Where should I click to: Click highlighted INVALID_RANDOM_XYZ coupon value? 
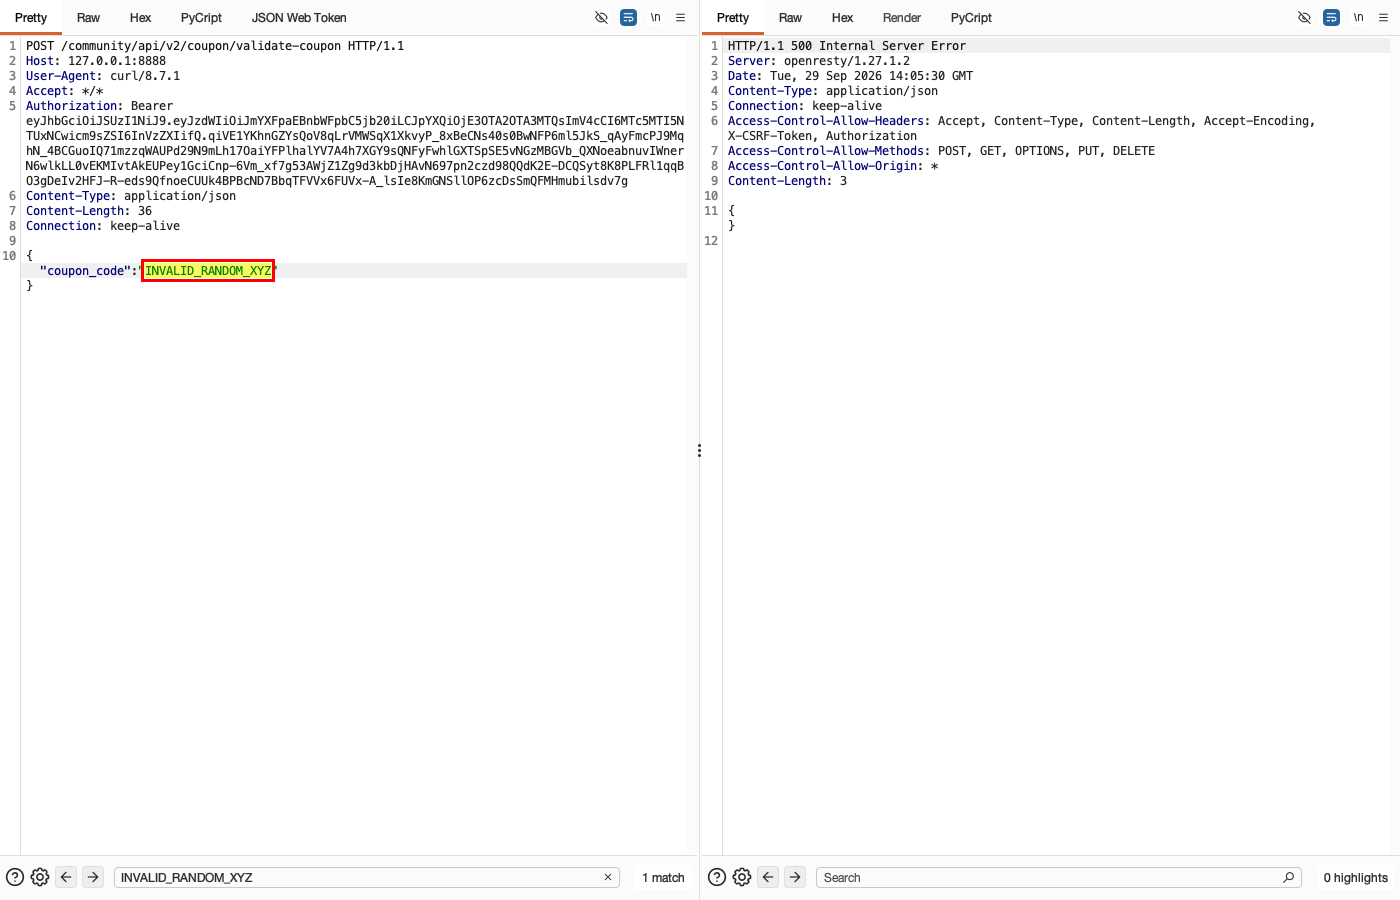click(208, 271)
